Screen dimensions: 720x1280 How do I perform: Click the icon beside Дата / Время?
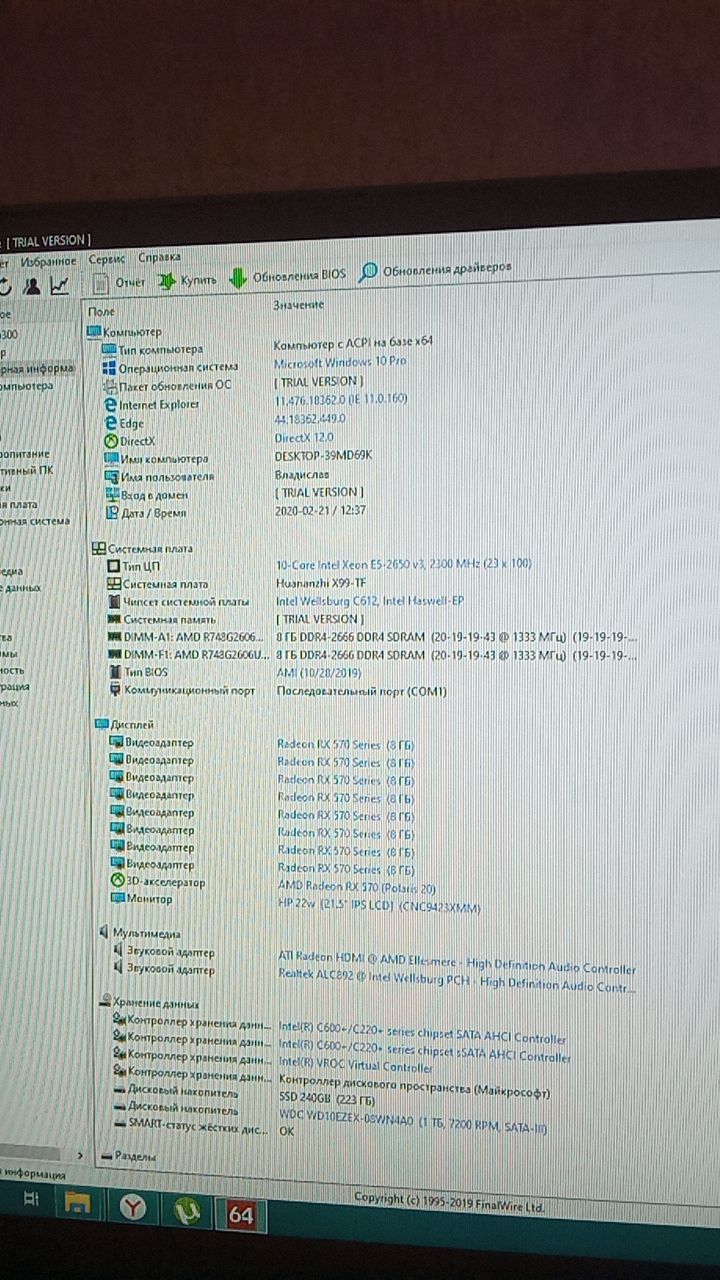pos(111,513)
